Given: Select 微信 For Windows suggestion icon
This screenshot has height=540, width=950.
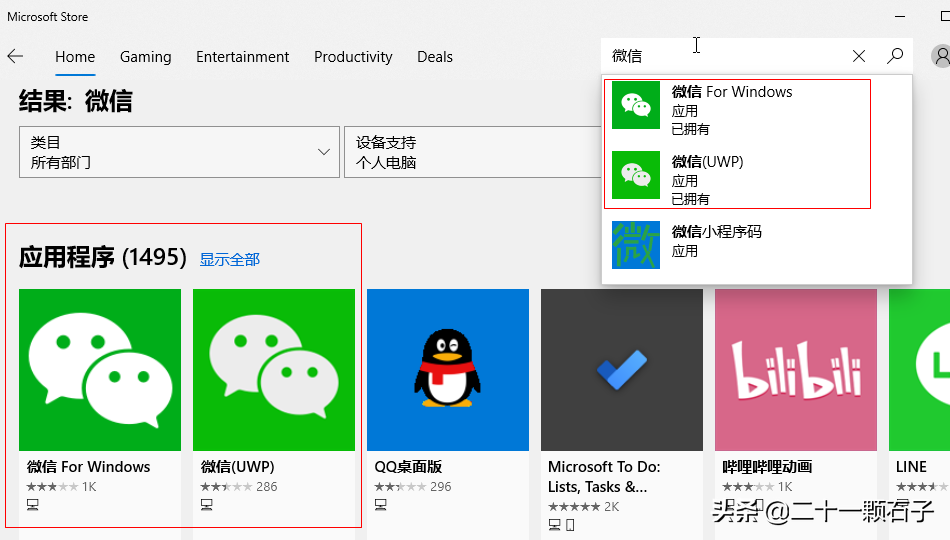Looking at the screenshot, I should (636, 105).
